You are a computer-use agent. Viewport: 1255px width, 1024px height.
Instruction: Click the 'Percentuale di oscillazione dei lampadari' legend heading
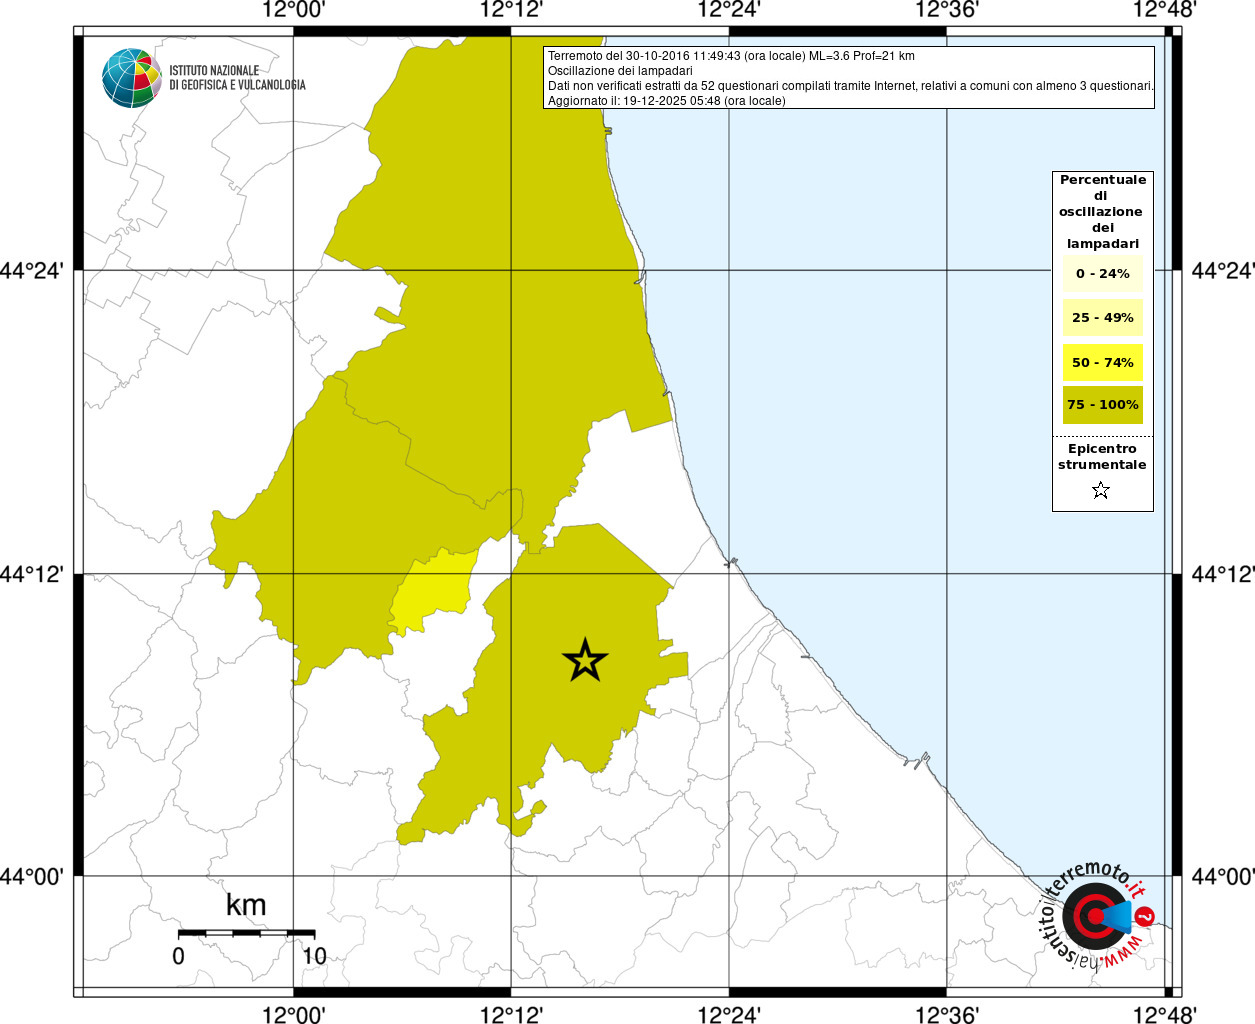point(1103,212)
